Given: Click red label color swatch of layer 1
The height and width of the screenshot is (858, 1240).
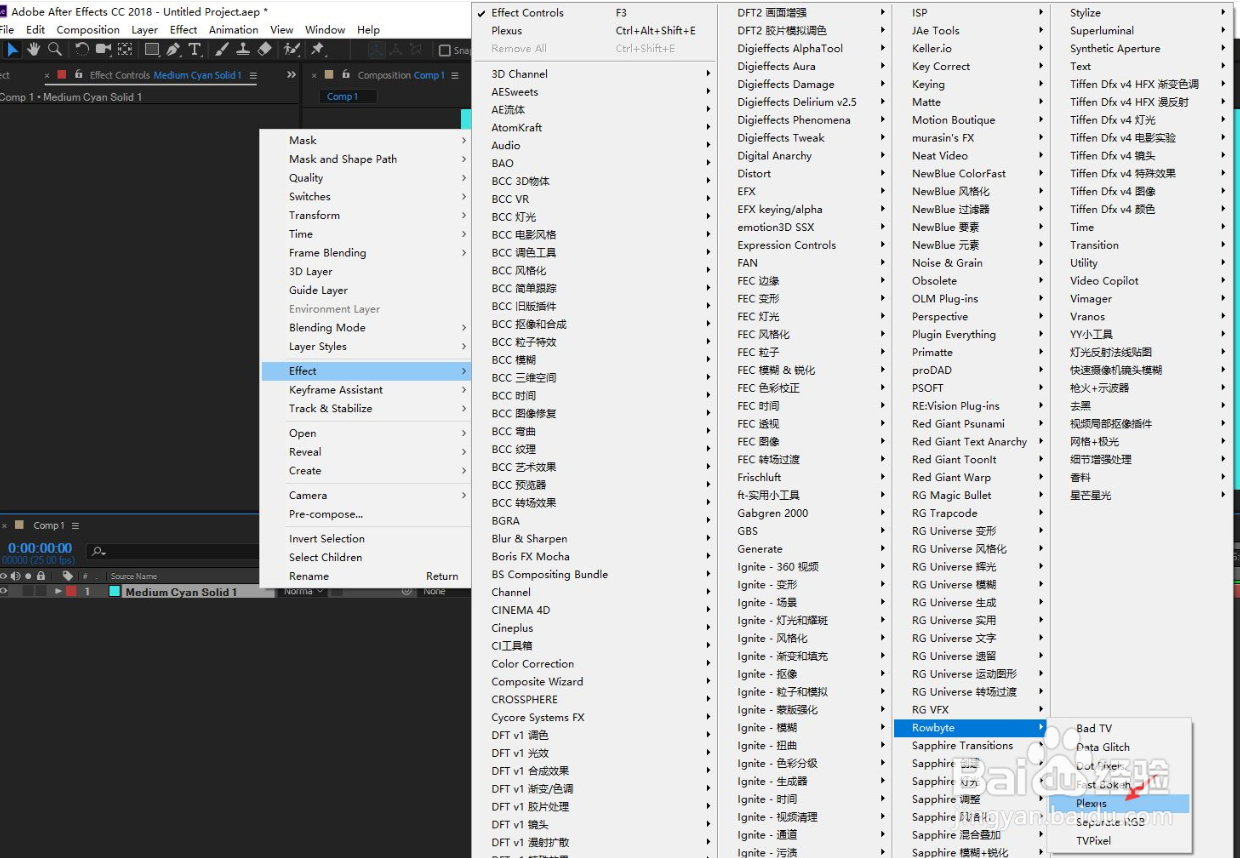Looking at the screenshot, I should (71, 592).
